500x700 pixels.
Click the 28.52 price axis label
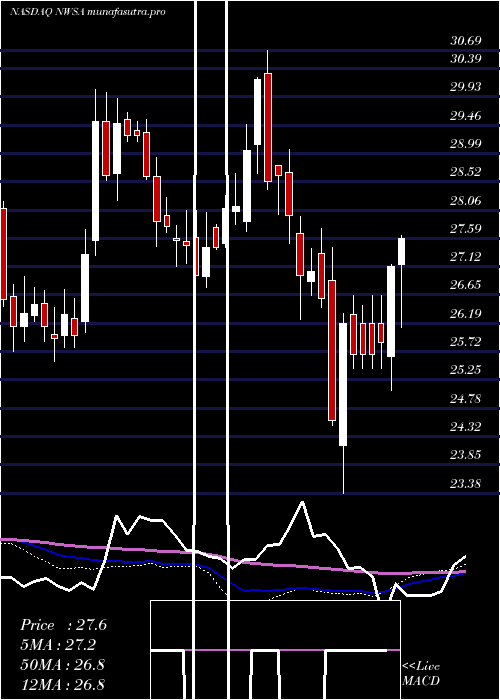tap(466, 172)
